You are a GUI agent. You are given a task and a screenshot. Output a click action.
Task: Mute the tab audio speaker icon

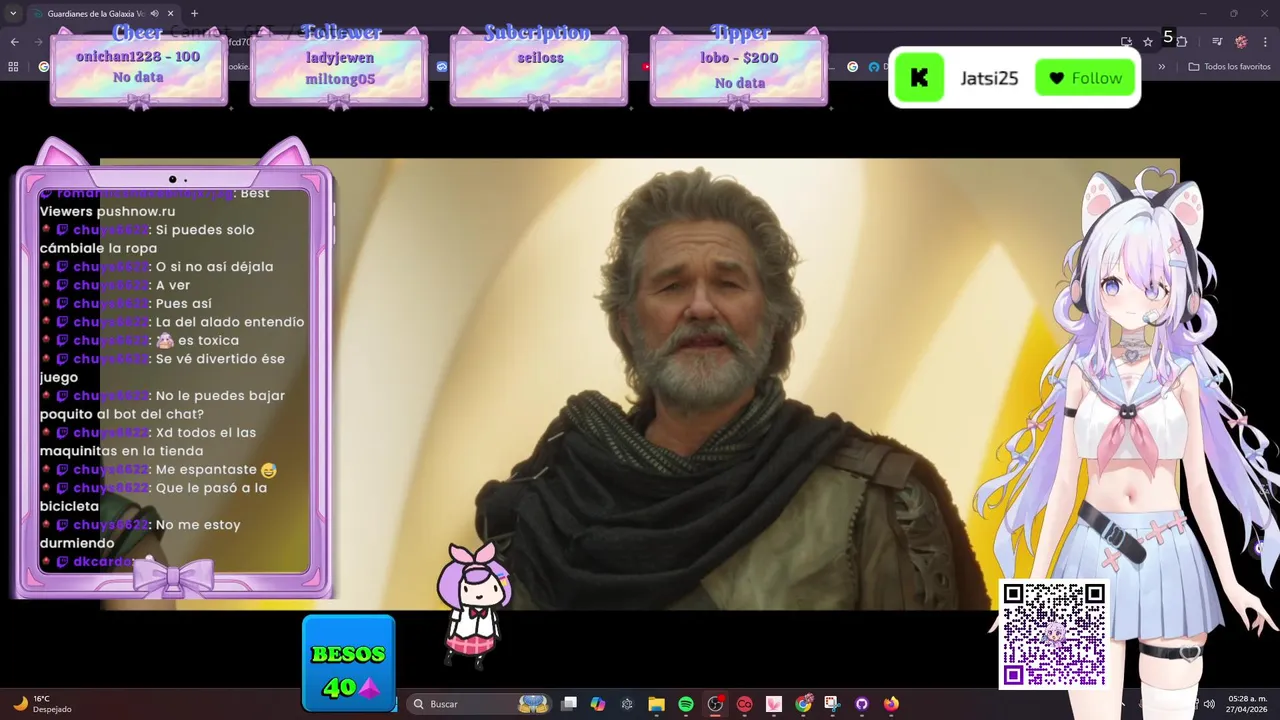(x=154, y=14)
